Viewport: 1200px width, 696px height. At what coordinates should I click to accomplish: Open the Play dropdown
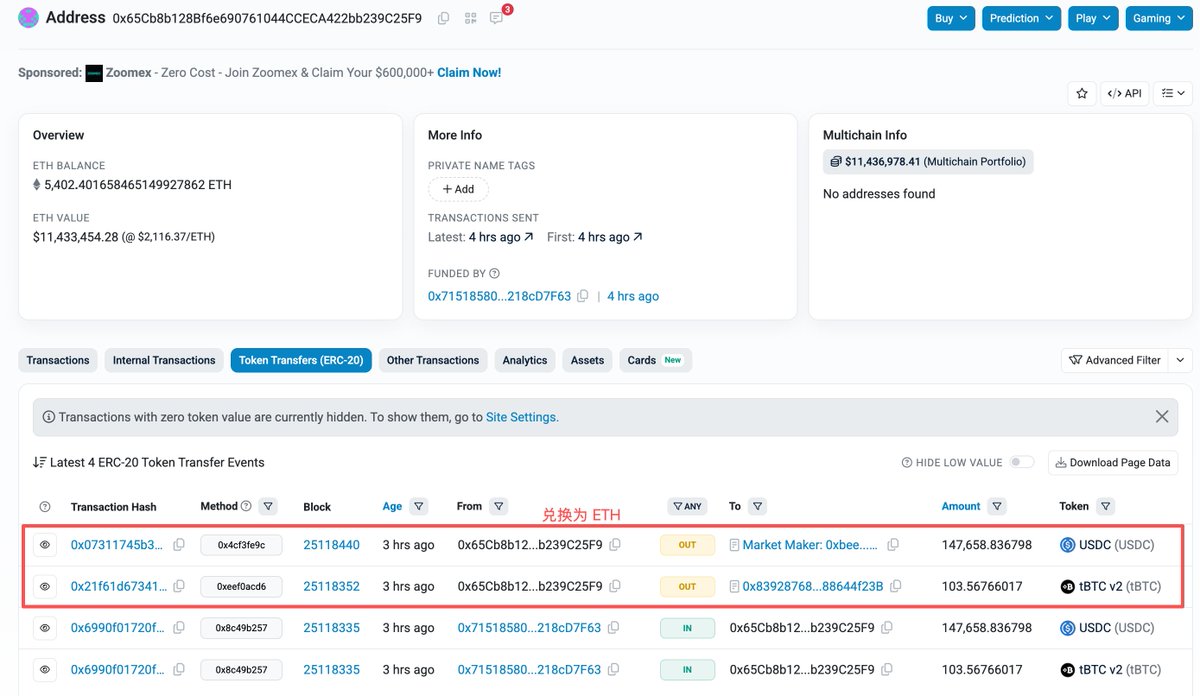1093,18
